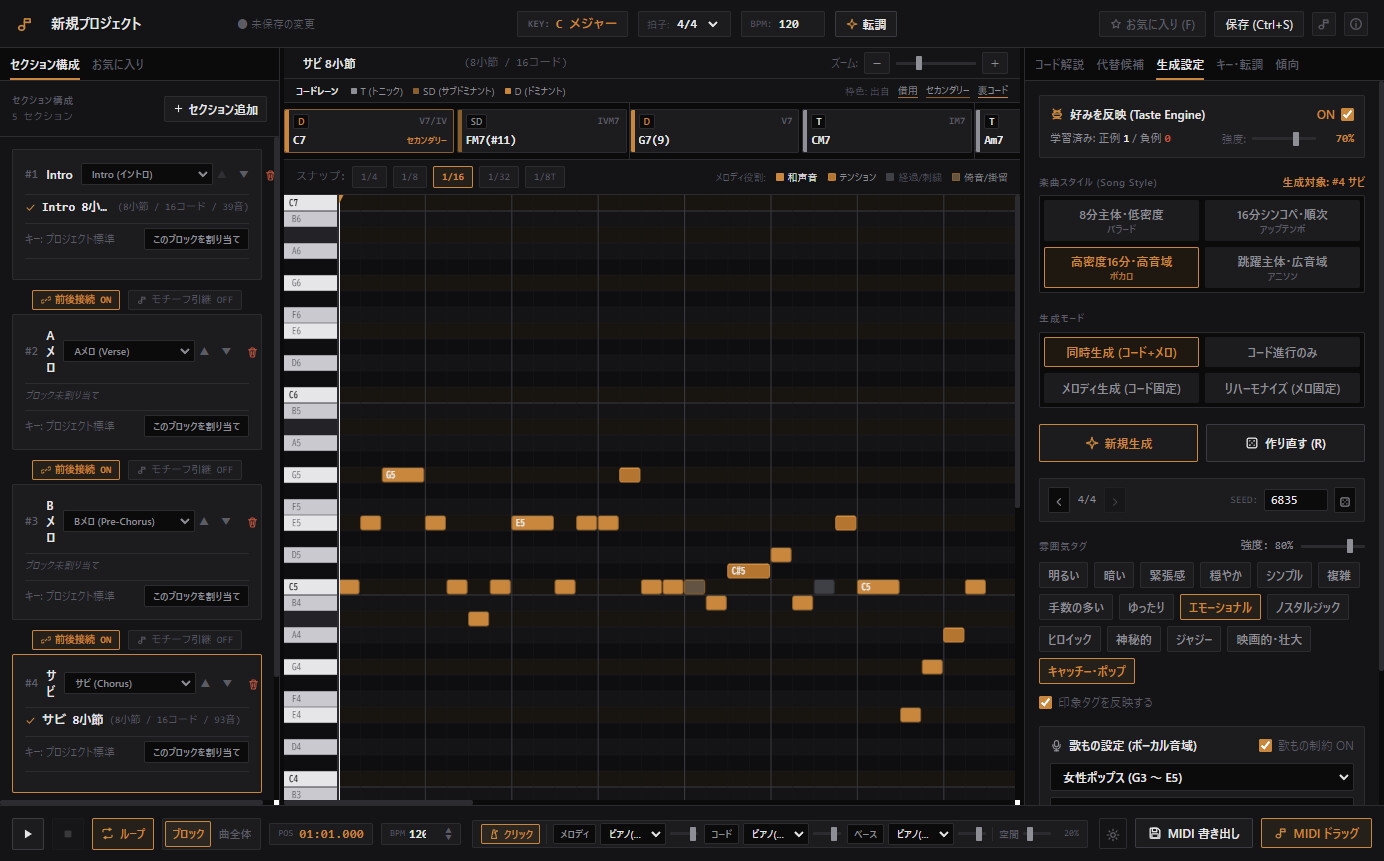This screenshot has width=1384, height=861.
Task: Click the SEED input field showing 6835
Action: coord(1296,500)
